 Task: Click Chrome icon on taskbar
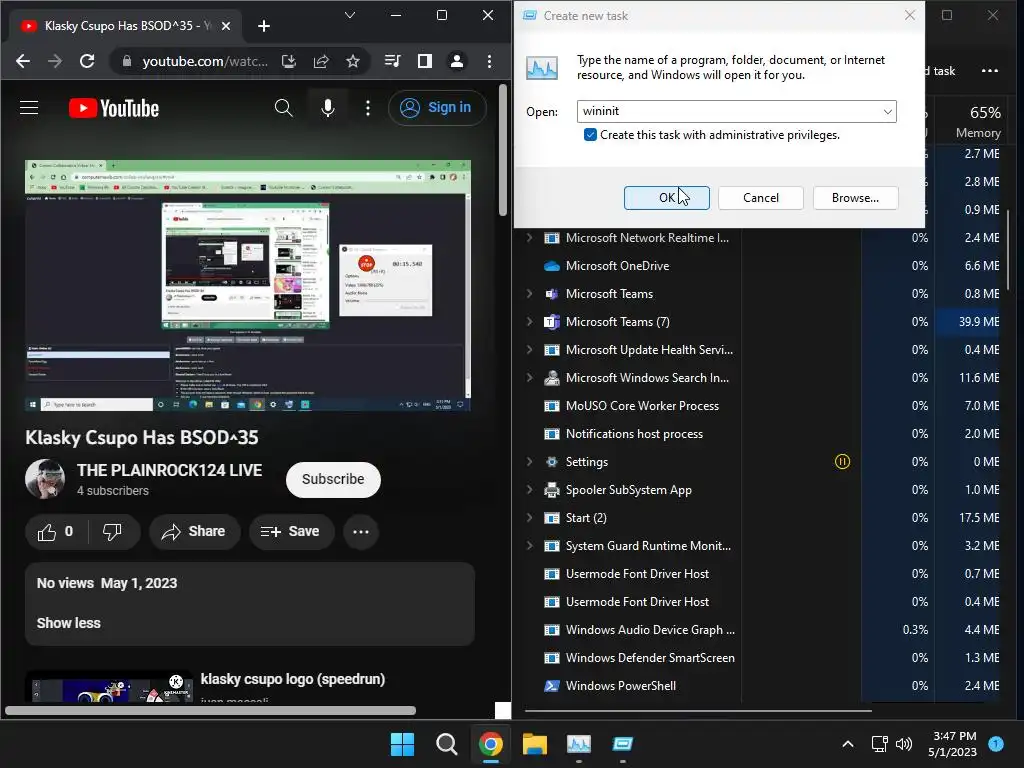490,744
